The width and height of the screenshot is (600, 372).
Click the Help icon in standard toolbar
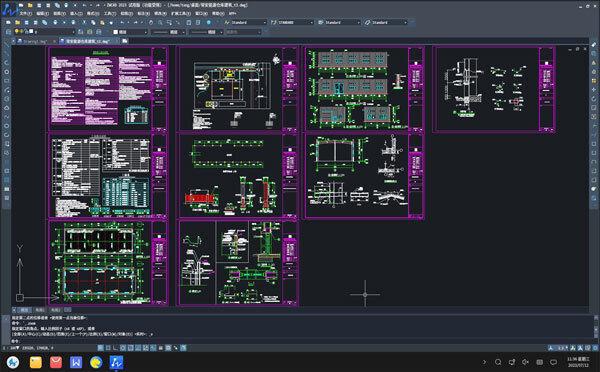point(209,22)
